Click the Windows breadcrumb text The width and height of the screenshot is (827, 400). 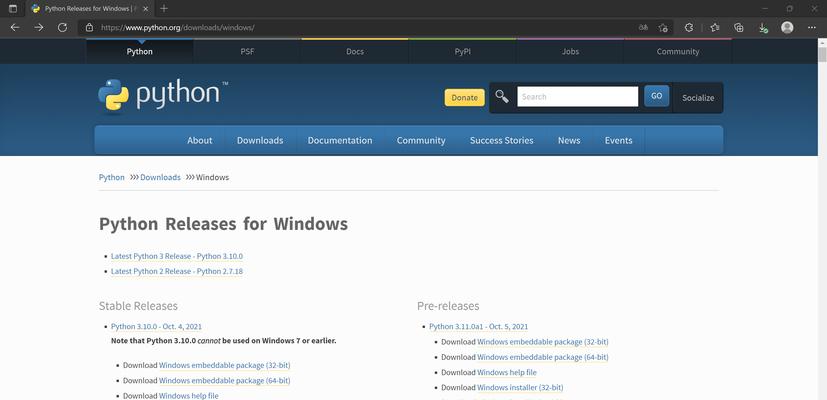click(x=213, y=177)
